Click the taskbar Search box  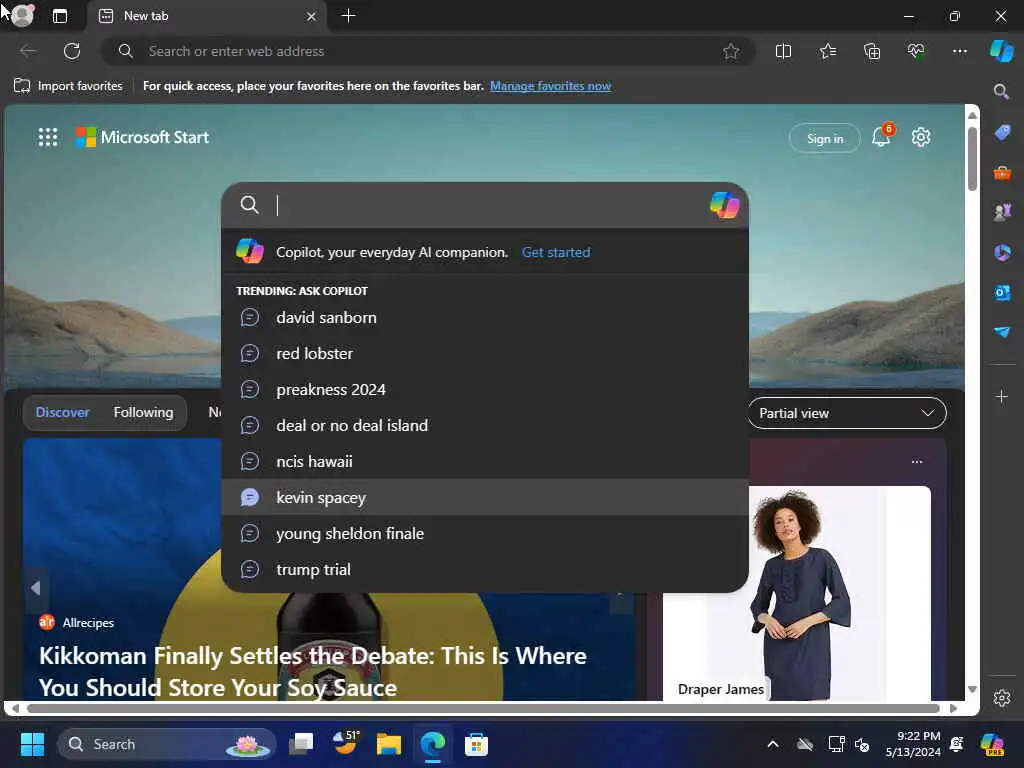[167, 744]
